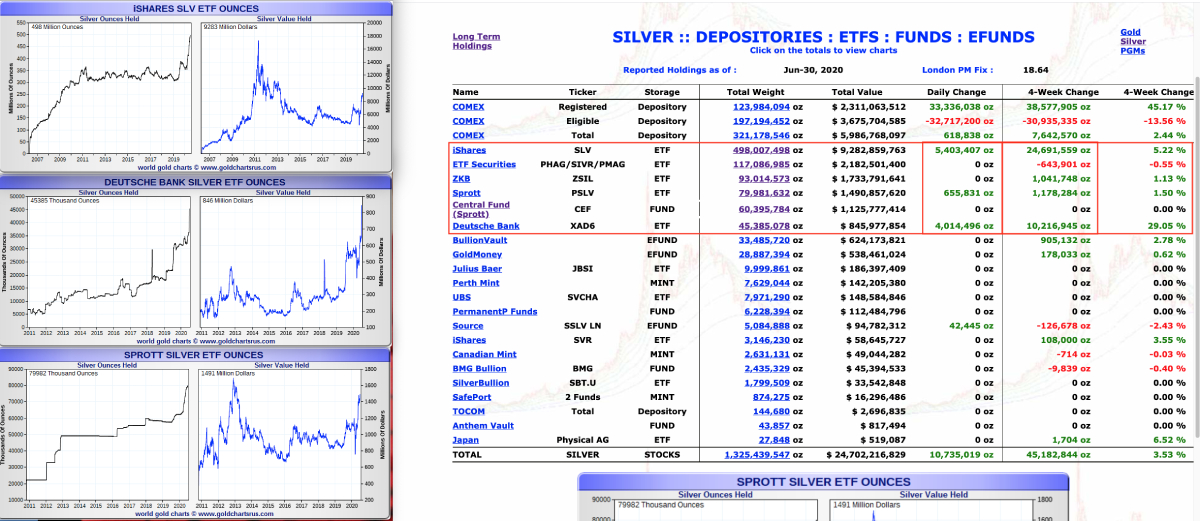1200x521 pixels.
Task: View chart for Deutsche Bank 45,385,078 oz
Action: (x=764, y=226)
